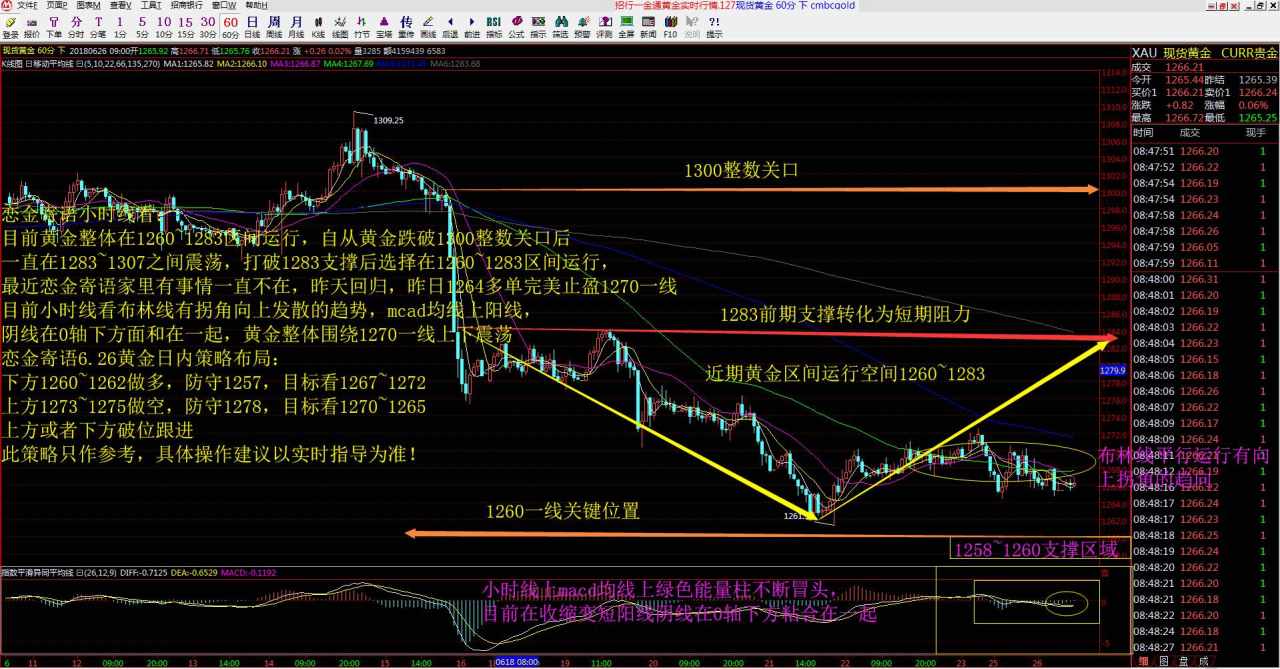Click the 后退 back icon
This screenshot has height=669, width=1280.
(x=450, y=27)
